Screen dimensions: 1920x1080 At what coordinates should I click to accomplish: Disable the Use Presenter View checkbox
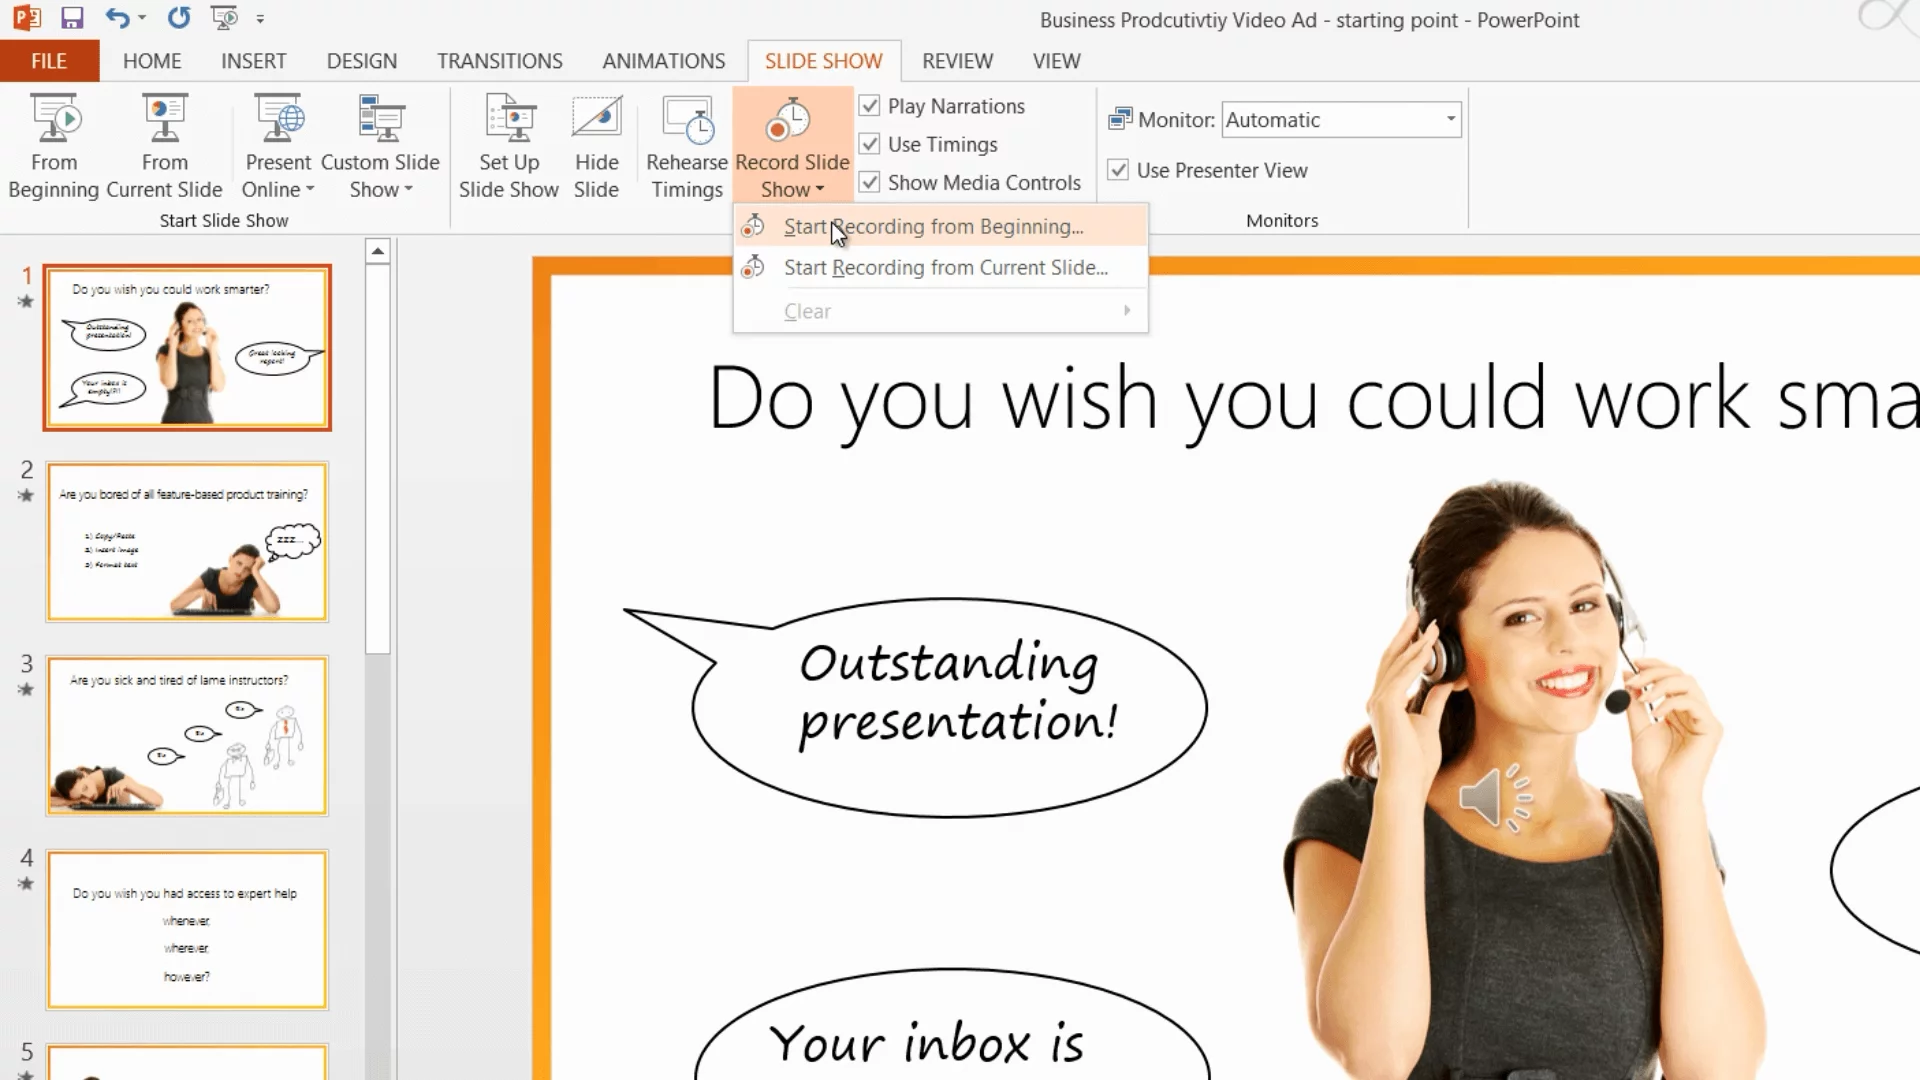1118,170
